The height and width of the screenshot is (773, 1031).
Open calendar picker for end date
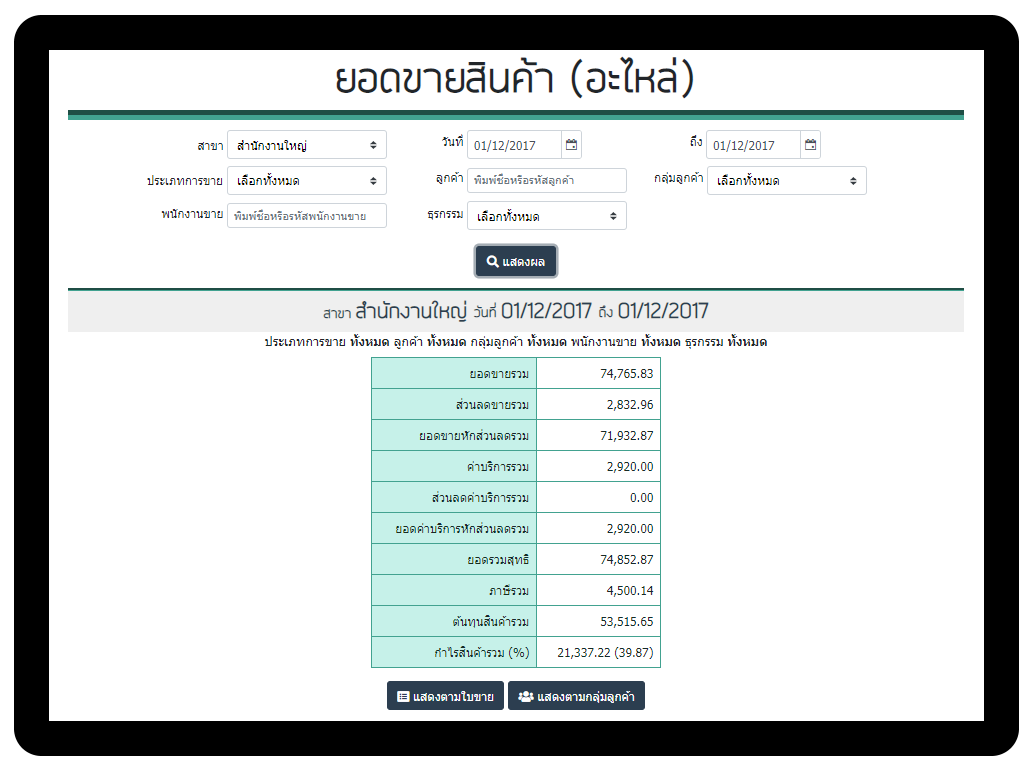point(810,145)
